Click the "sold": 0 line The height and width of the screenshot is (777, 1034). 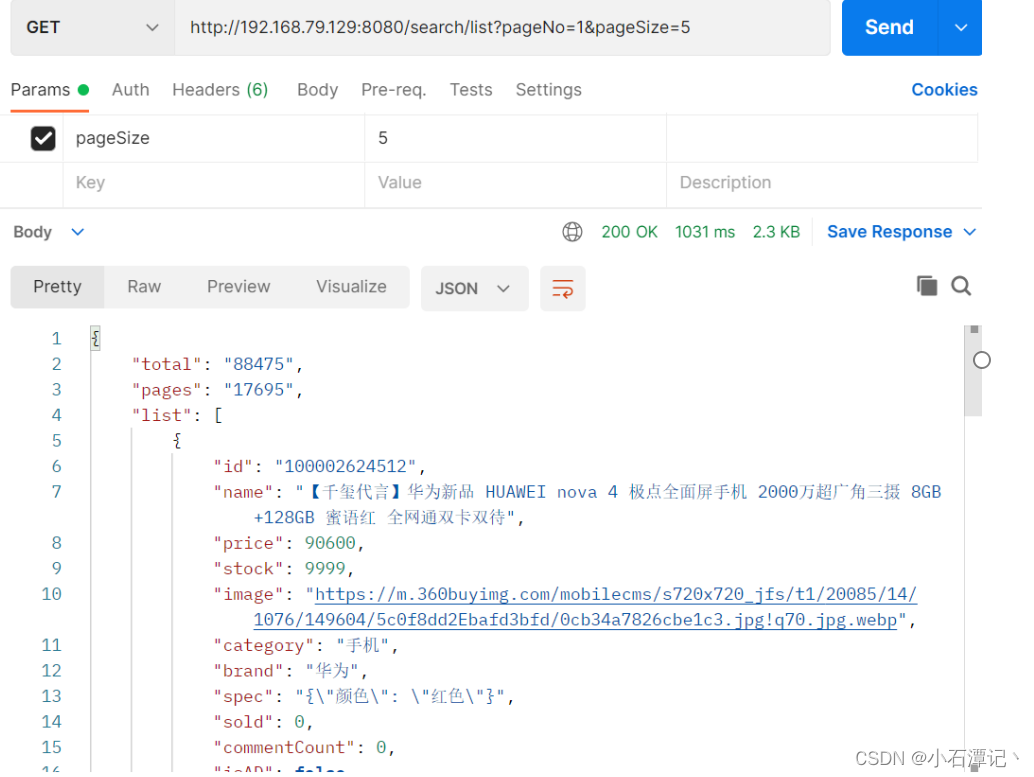(262, 722)
